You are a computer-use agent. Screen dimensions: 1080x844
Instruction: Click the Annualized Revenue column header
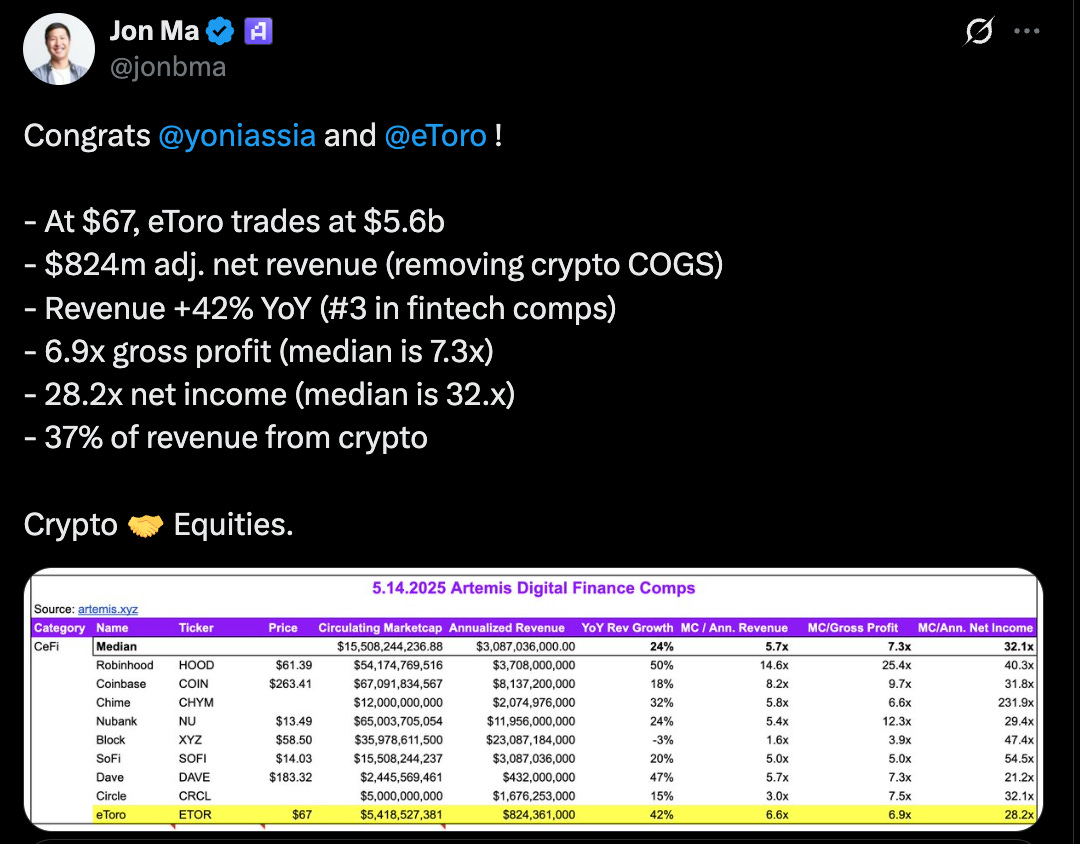tap(506, 628)
